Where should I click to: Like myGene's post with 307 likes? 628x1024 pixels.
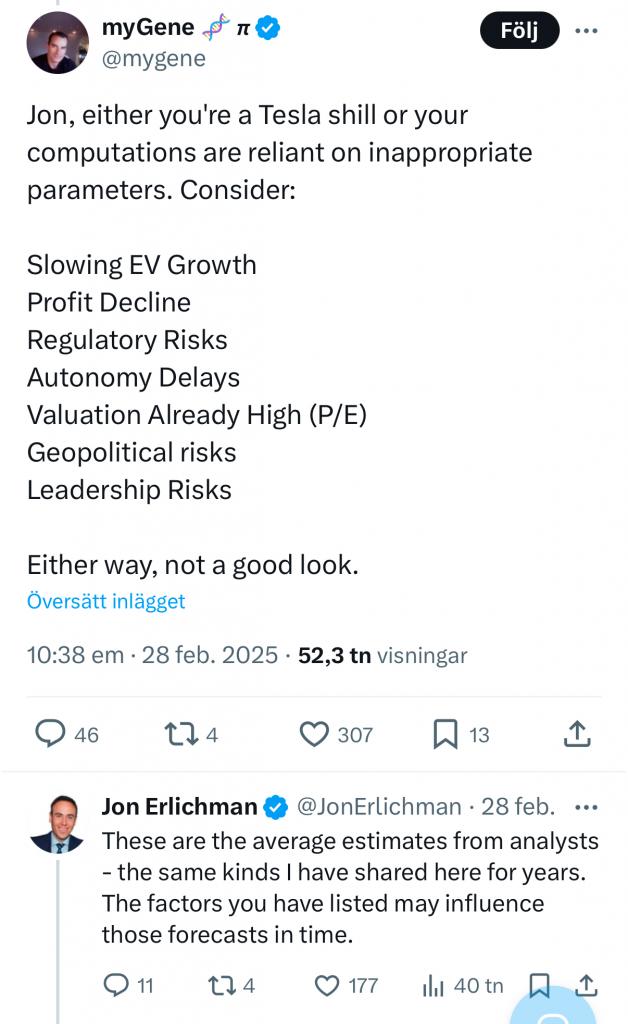coord(315,735)
